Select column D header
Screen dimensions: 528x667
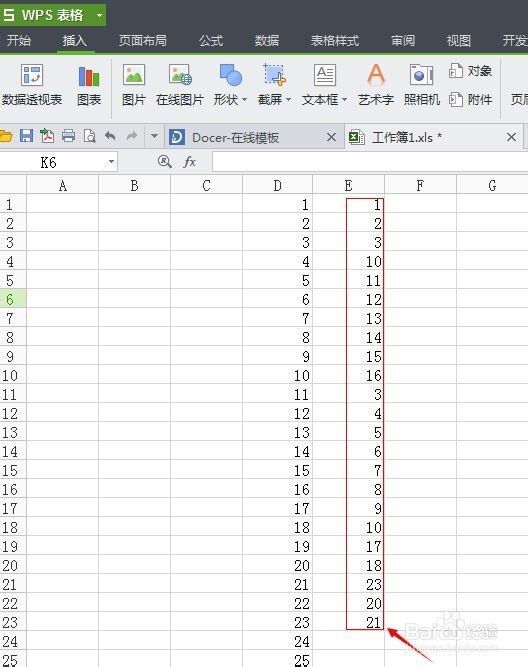coord(277,185)
